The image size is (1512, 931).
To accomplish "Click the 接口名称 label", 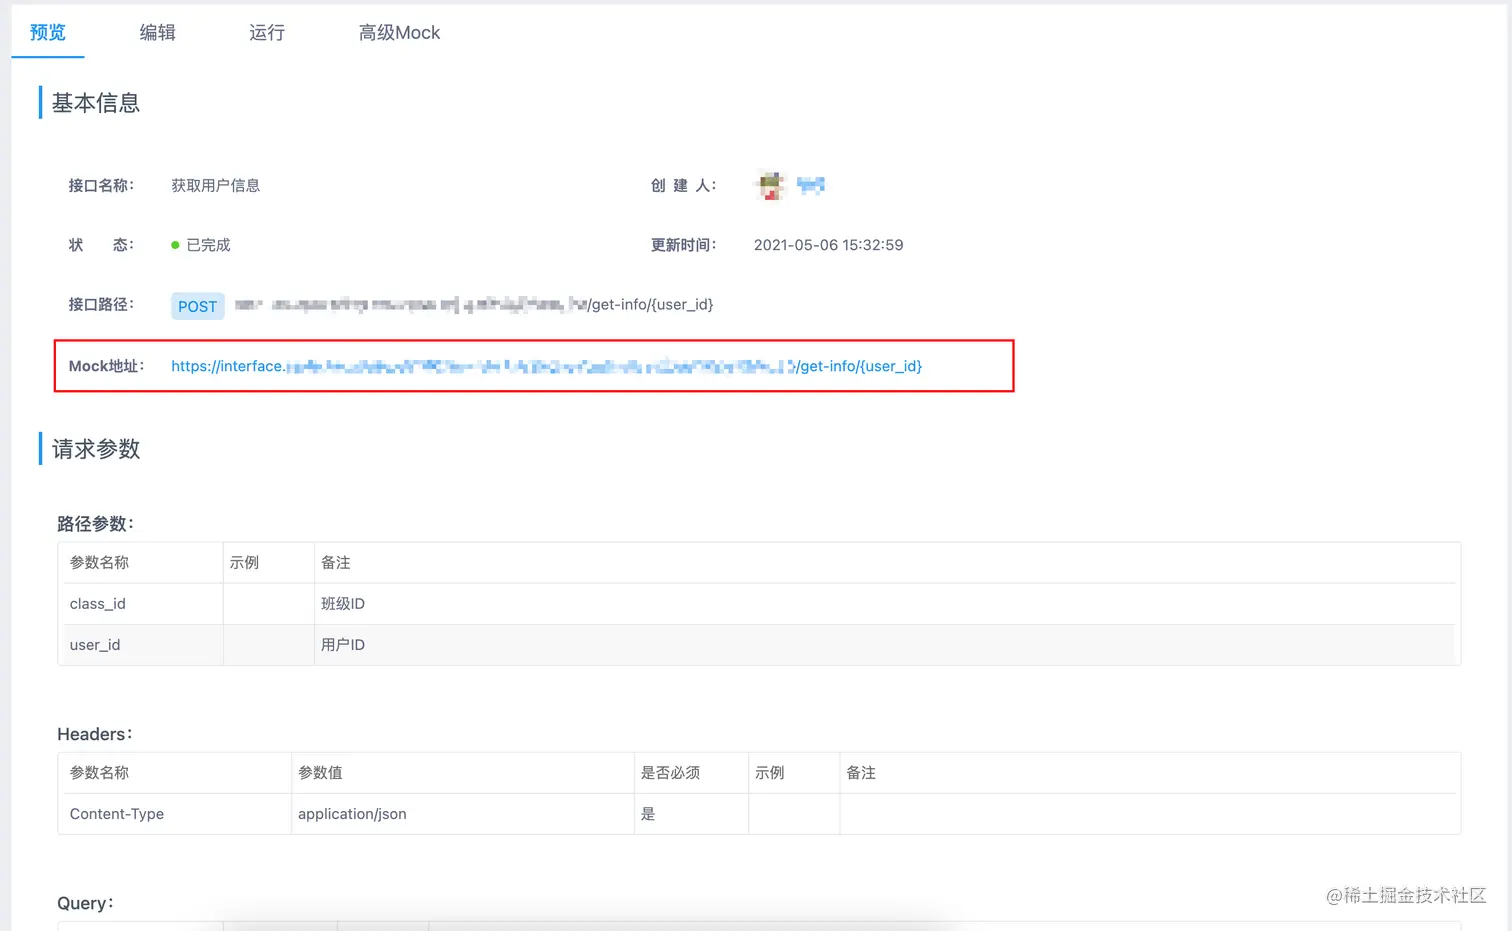I will [100, 185].
